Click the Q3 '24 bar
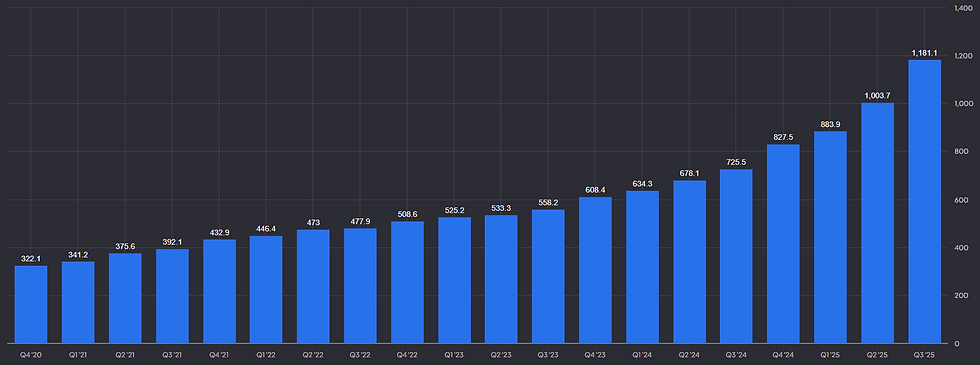 736,256
